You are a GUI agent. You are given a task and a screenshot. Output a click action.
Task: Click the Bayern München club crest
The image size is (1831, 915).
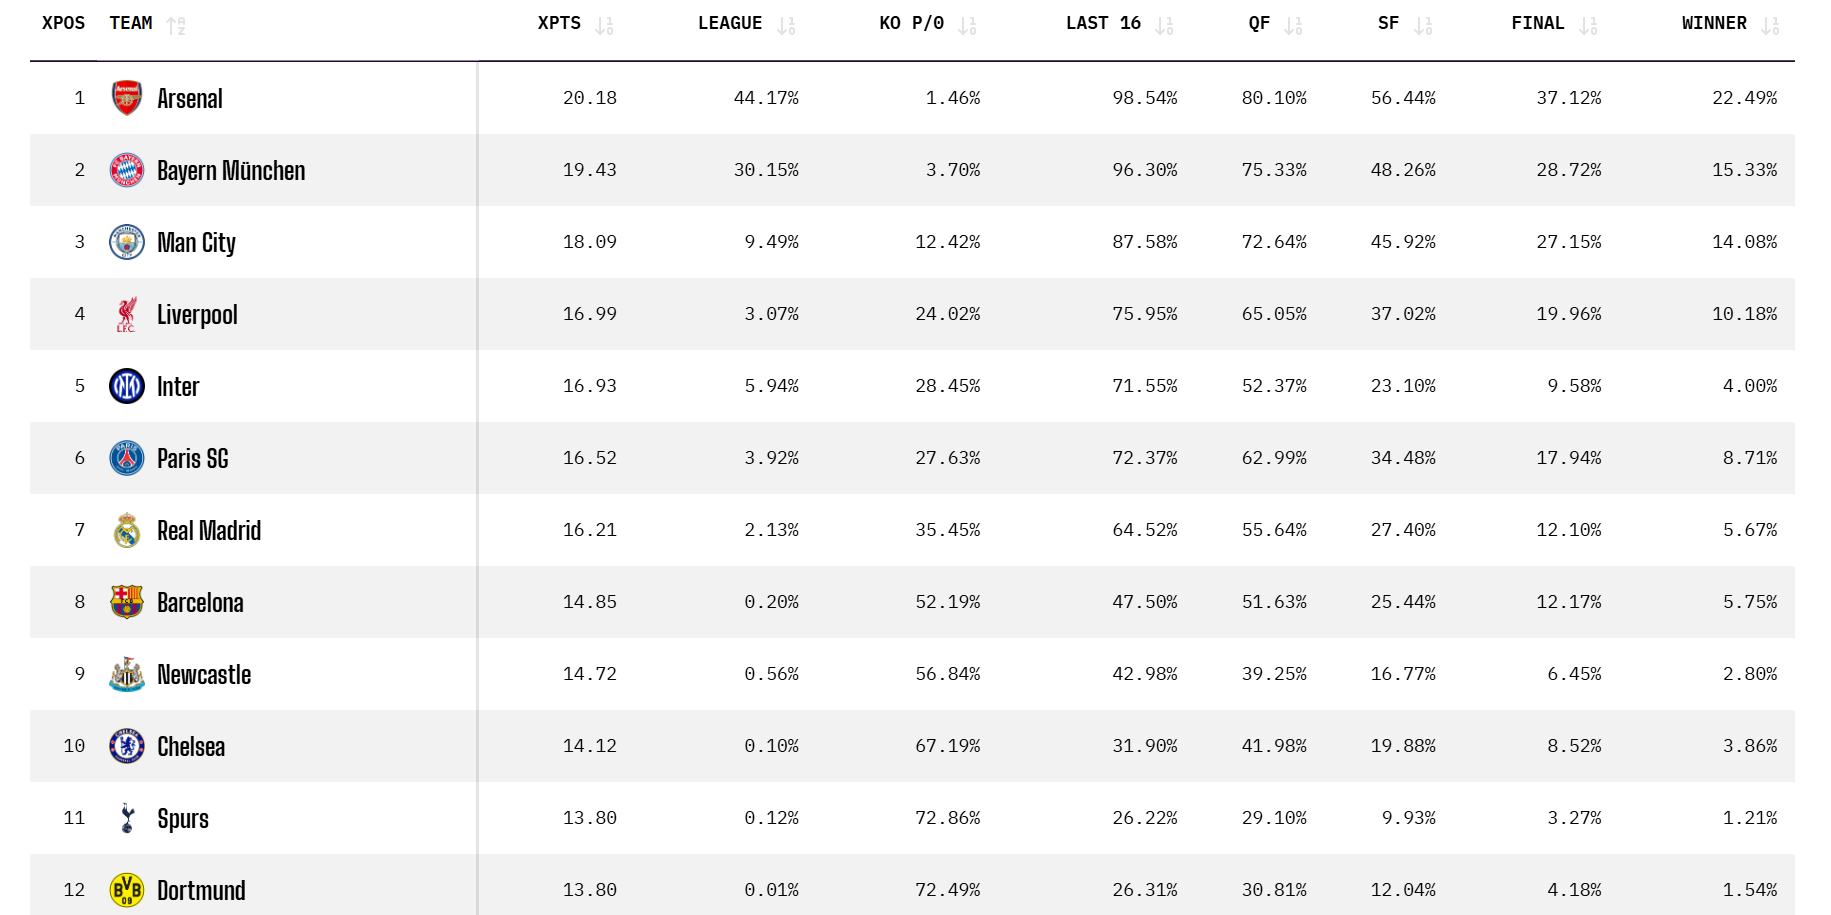(127, 170)
